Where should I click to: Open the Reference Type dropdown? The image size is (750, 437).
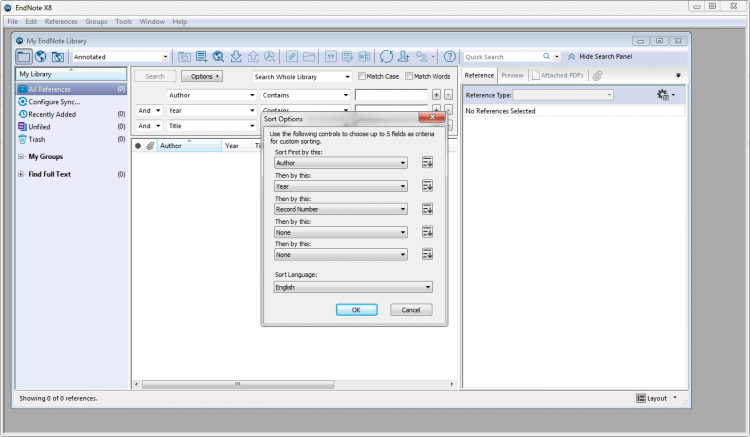(563, 95)
